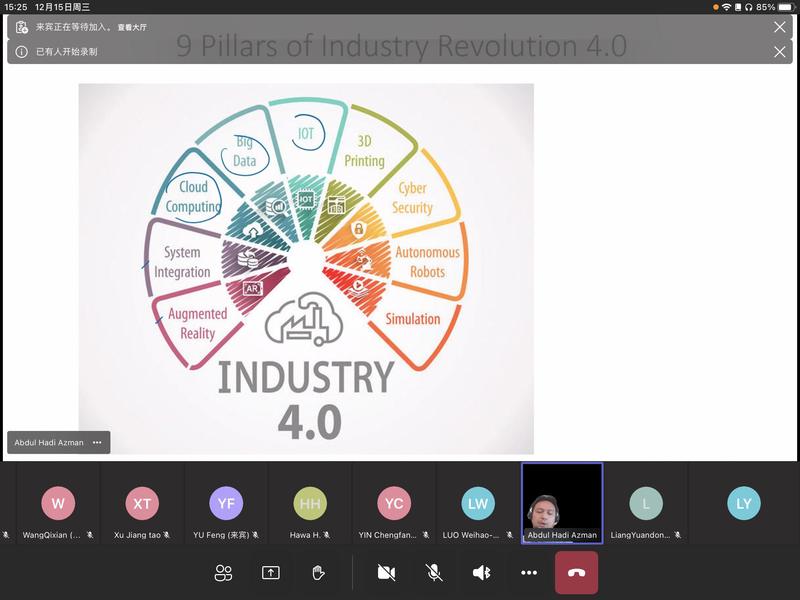Select Abdul Hadi Azman's video tile

(x=562, y=498)
